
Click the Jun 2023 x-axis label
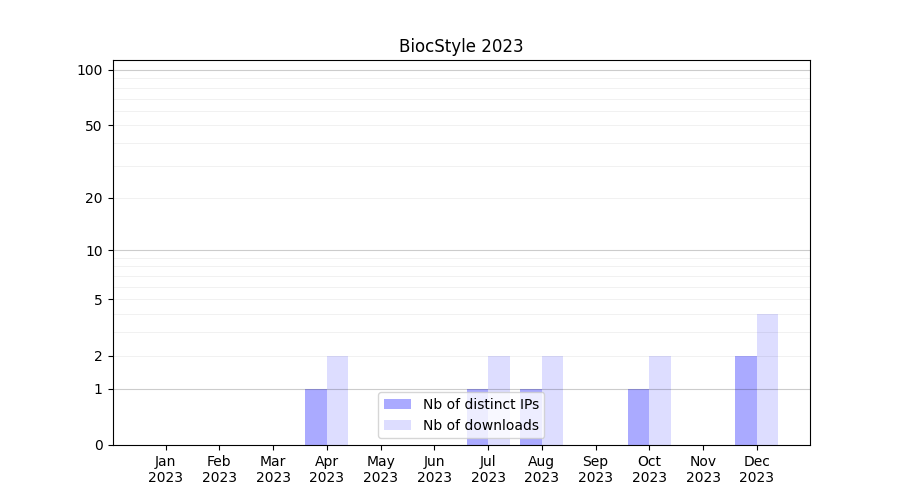pyautogui.click(x=434, y=469)
